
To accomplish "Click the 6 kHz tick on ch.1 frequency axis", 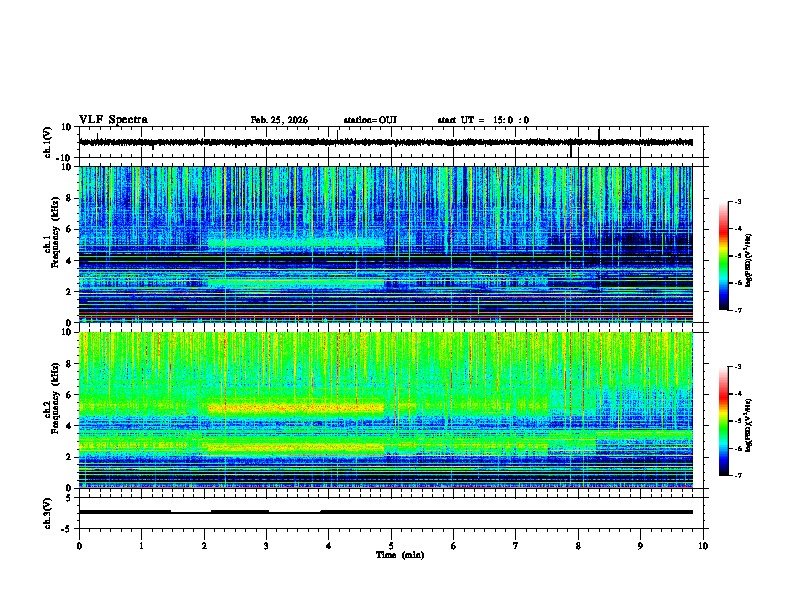I will [x=69, y=229].
